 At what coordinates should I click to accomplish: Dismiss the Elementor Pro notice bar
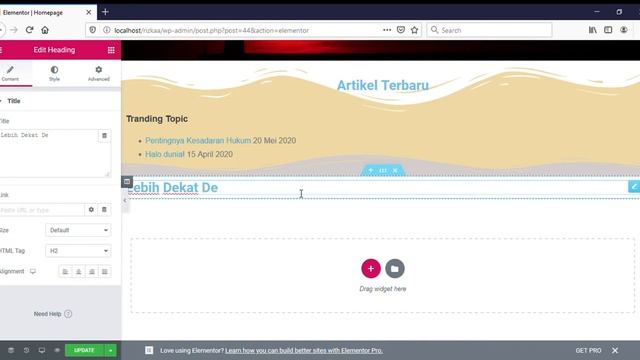(x=615, y=350)
